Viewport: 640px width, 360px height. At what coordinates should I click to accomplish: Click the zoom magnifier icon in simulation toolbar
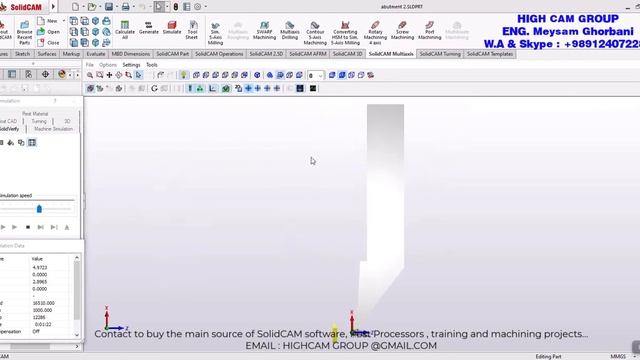pos(90,75)
